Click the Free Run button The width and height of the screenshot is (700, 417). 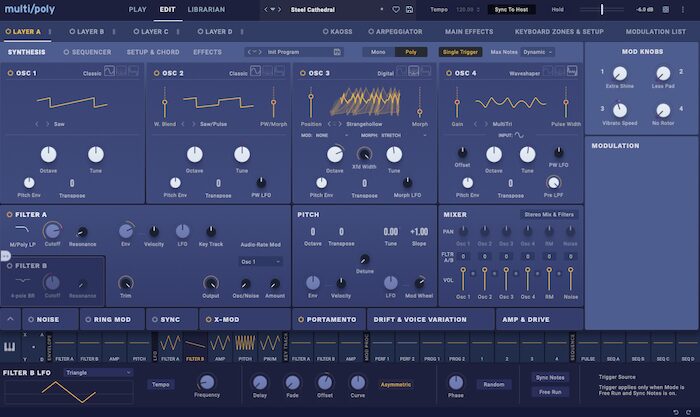coord(550,392)
